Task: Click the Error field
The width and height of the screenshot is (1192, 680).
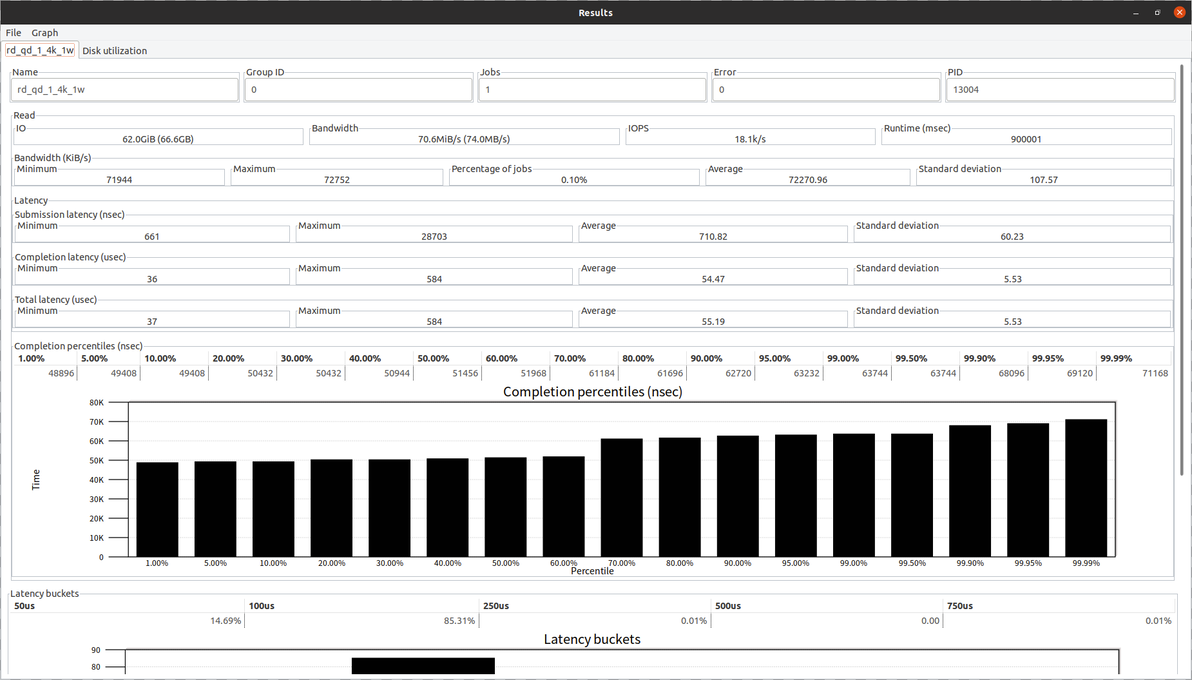Action: coord(826,90)
